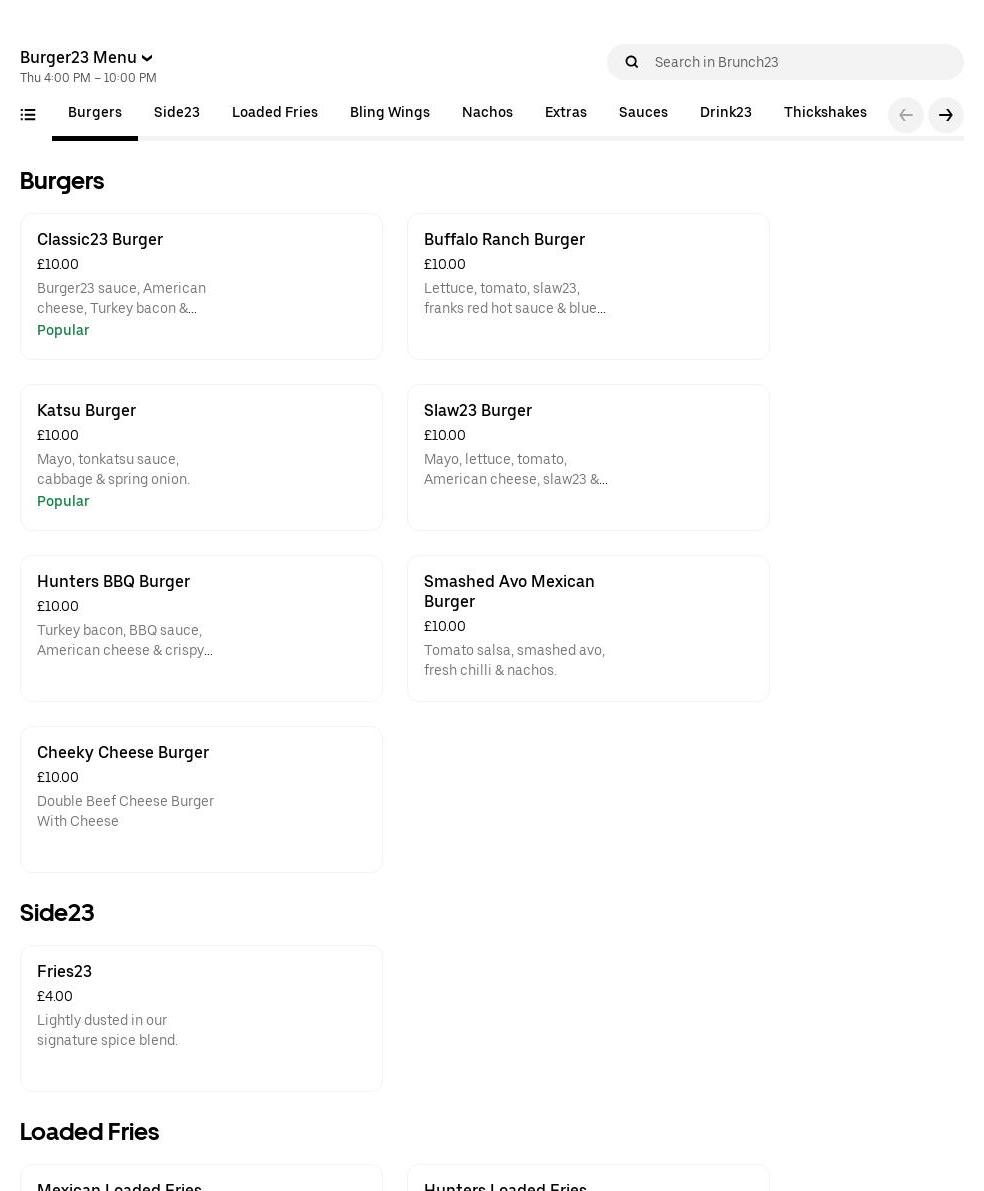The width and height of the screenshot is (984, 1191).
Task: Pick the Cheeky Cheese Burger card
Action: [201, 799]
